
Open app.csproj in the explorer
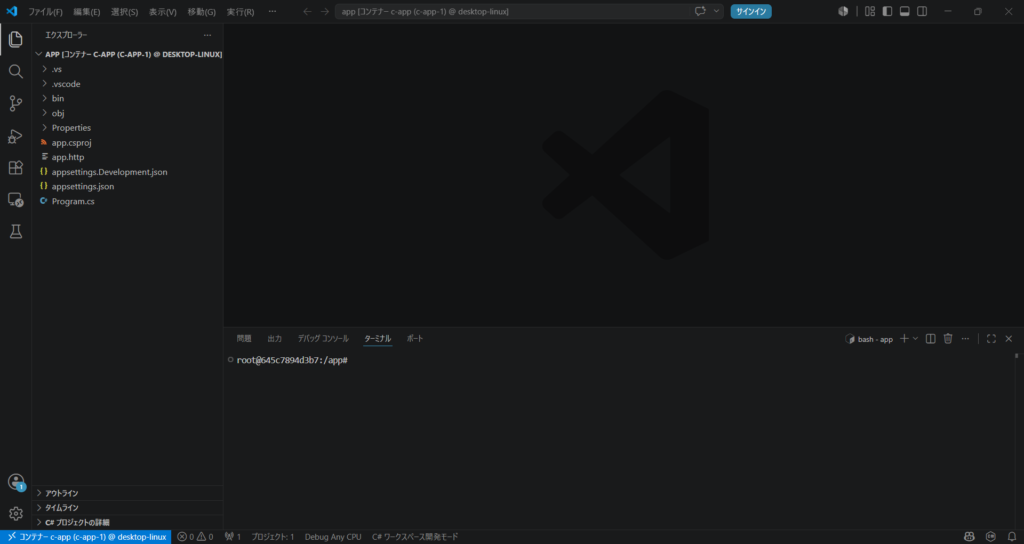[x=127, y=142]
